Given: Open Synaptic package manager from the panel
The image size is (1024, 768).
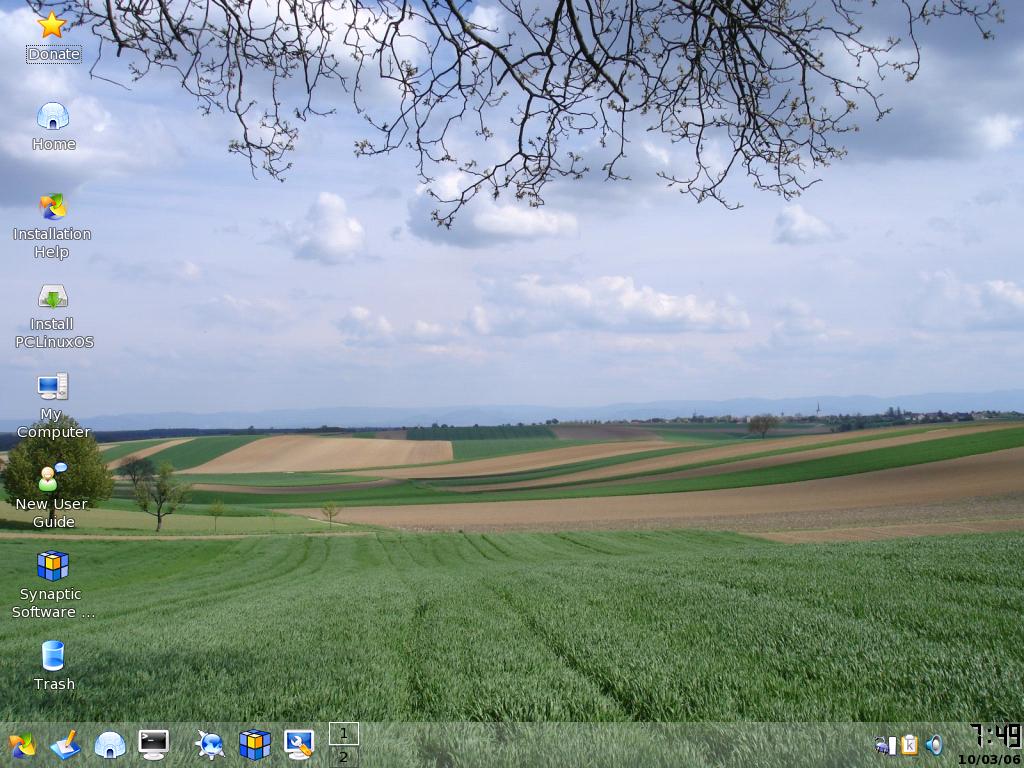Looking at the screenshot, I should click(254, 745).
